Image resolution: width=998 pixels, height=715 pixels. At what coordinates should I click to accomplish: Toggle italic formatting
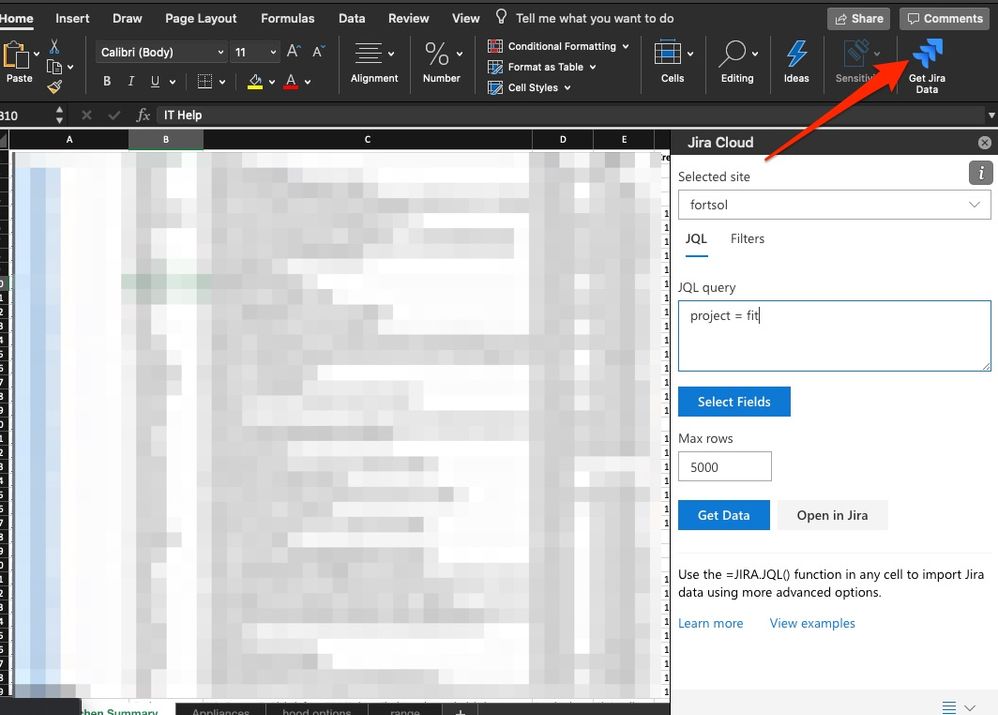(130, 81)
